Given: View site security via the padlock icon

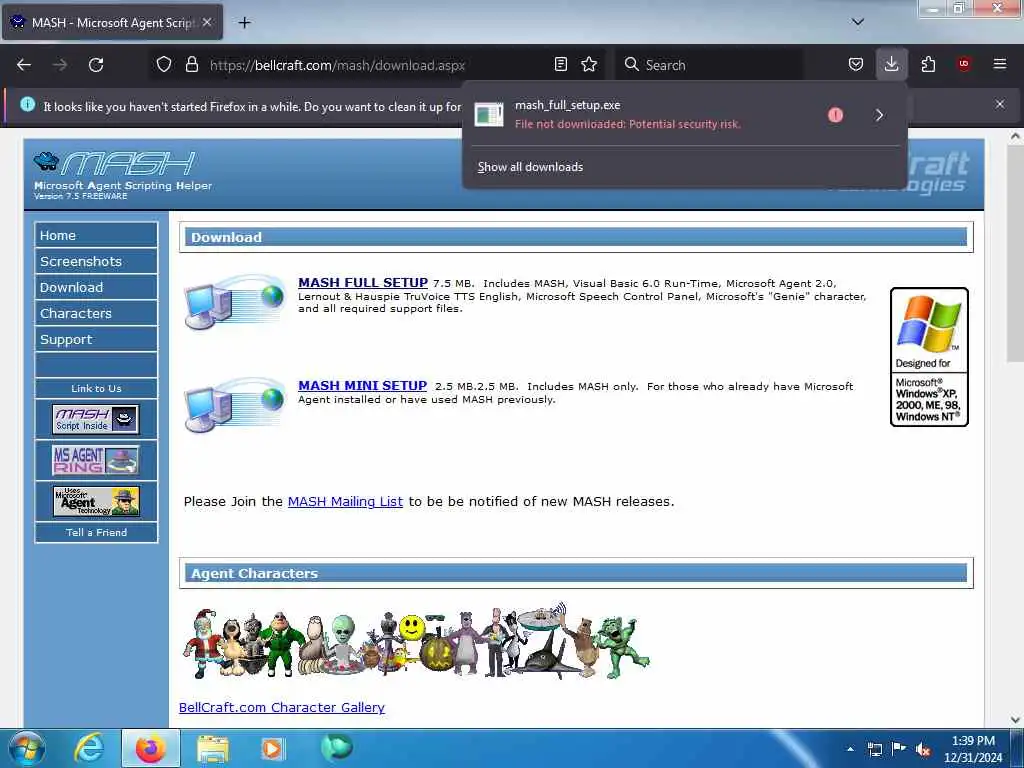Looking at the screenshot, I should (x=191, y=64).
